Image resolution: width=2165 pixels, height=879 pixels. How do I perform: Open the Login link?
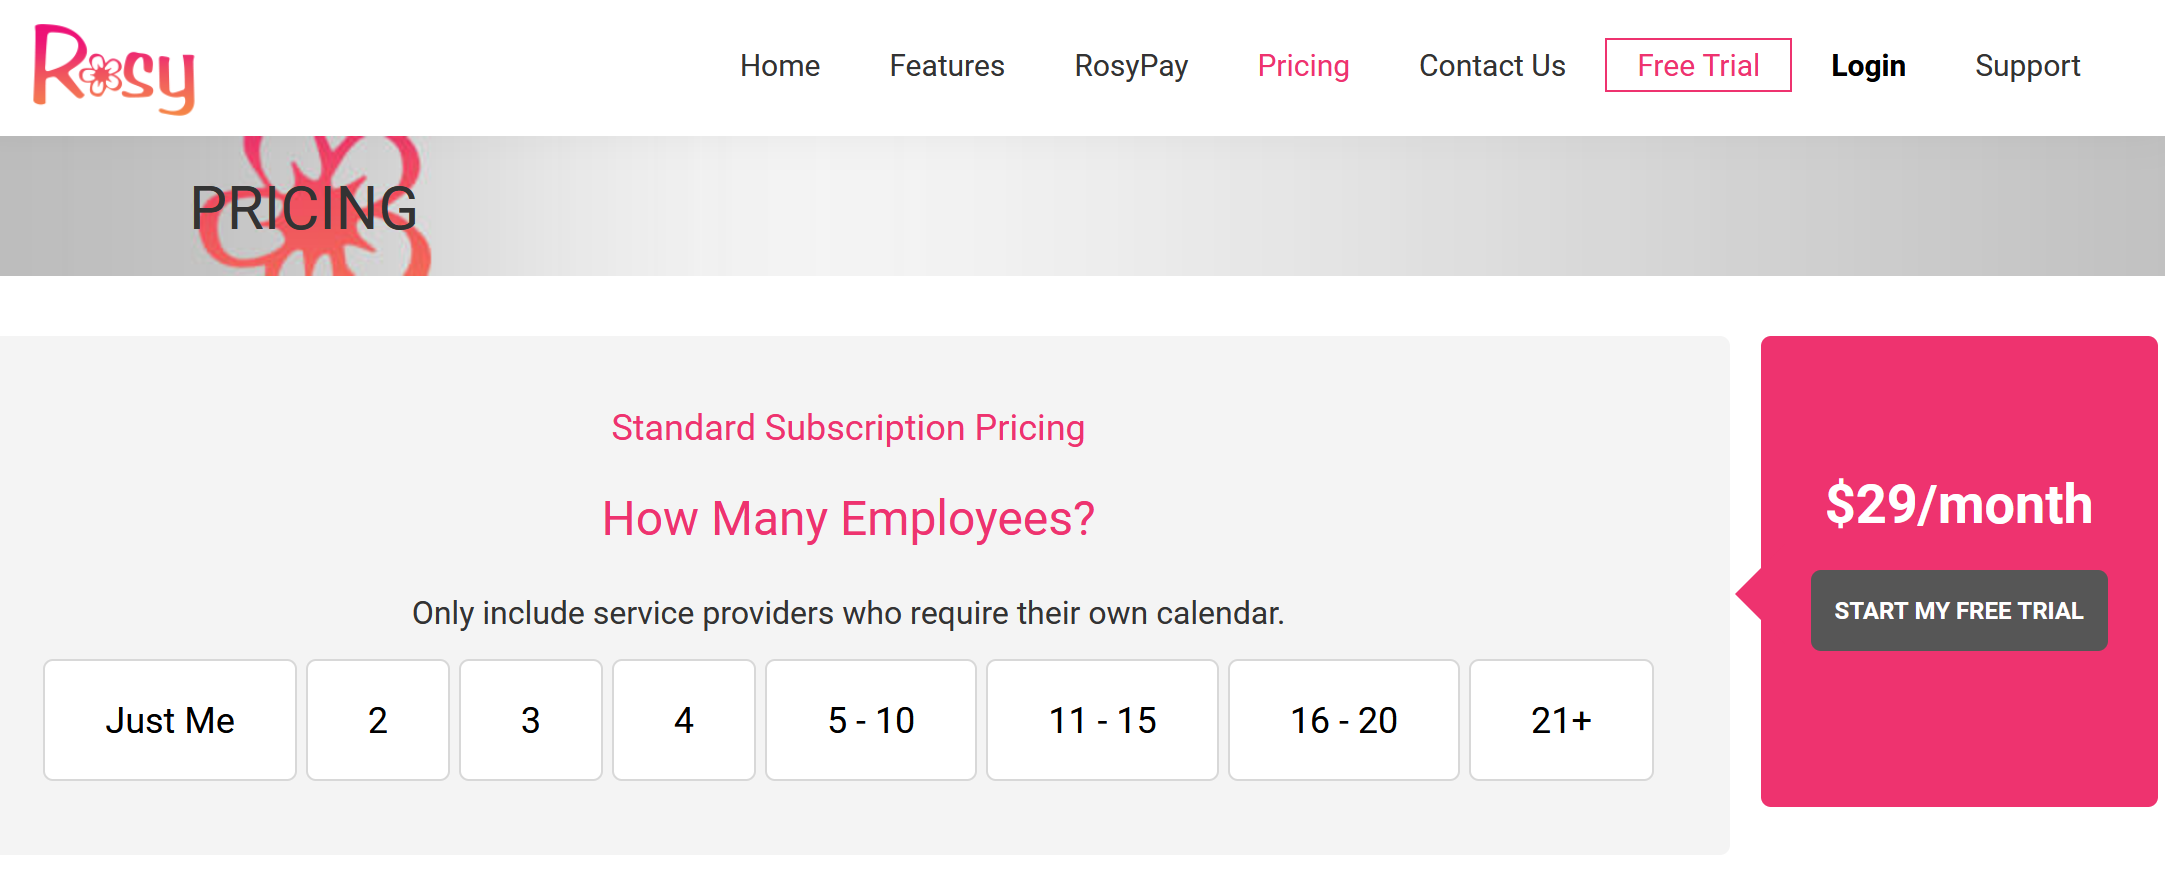(1868, 66)
